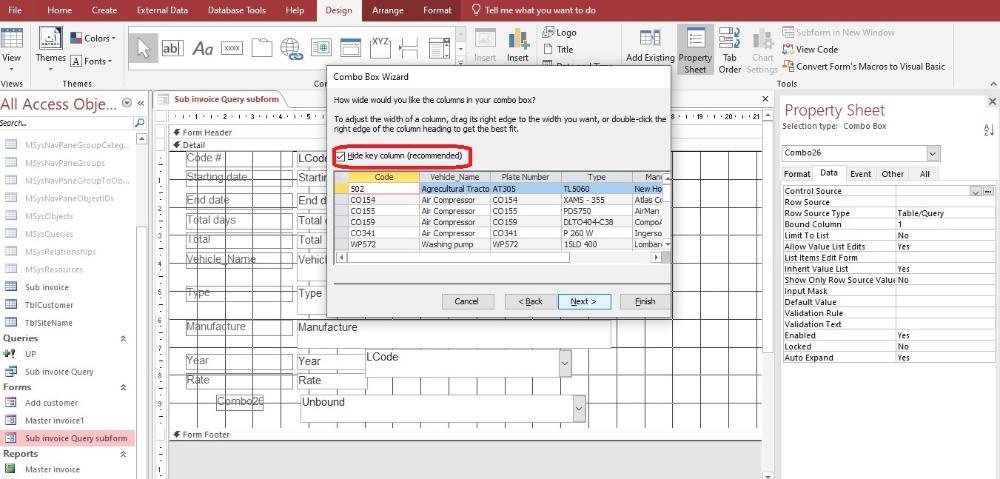Switch to the Format ribbon tab
The image size is (1000, 479).
(437, 10)
